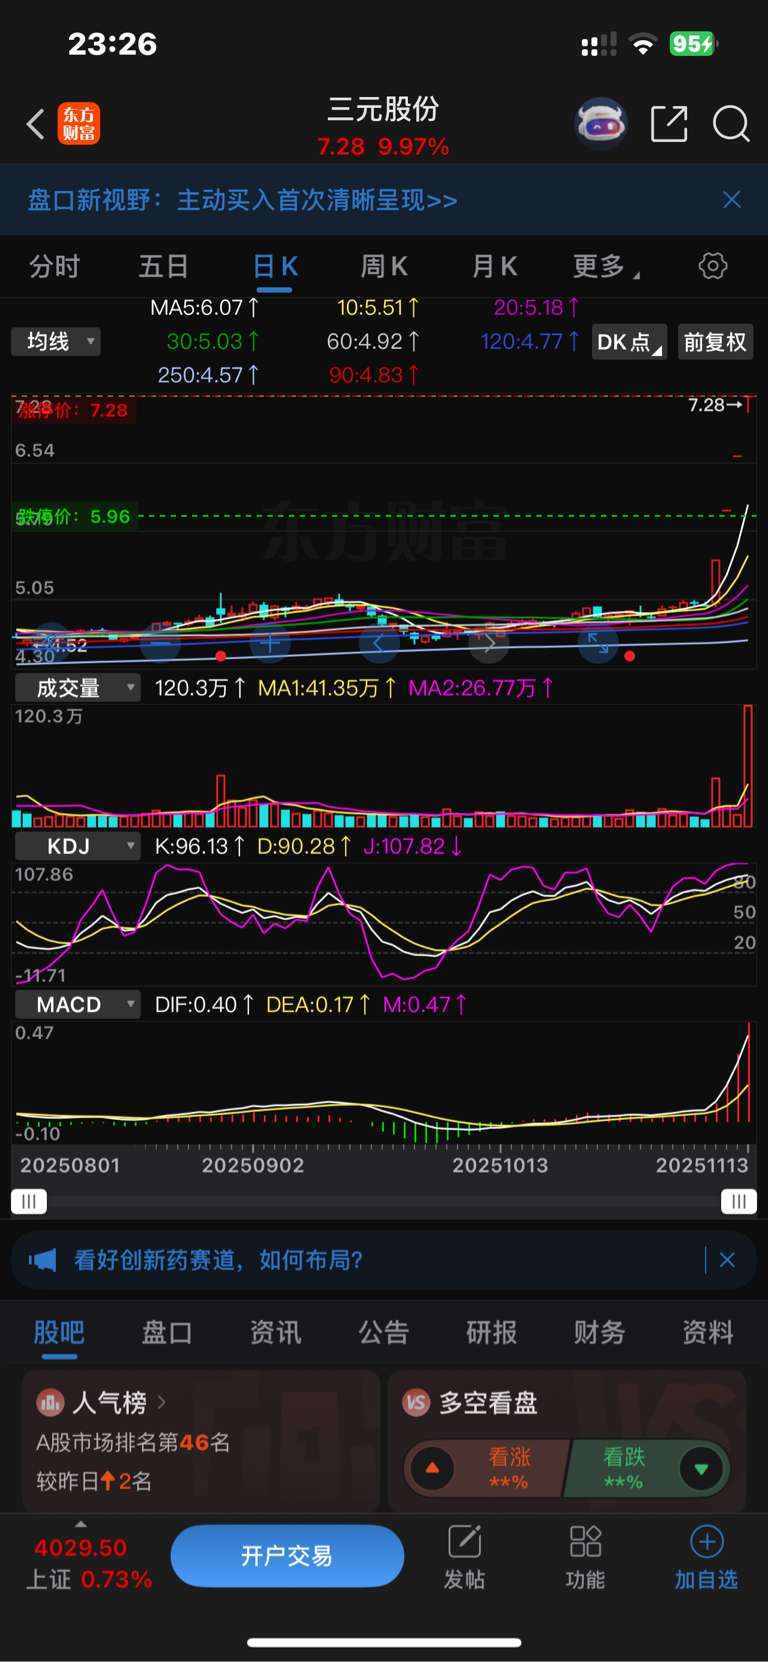This screenshot has width=768, height=1662.
Task: Grab left date range slider handle
Action: click(x=29, y=1201)
